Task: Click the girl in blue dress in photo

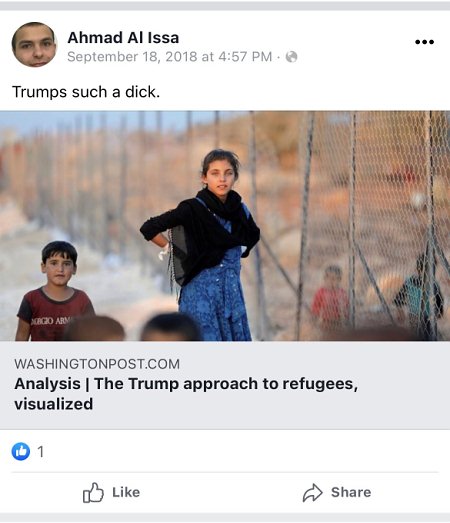Action: (x=208, y=245)
